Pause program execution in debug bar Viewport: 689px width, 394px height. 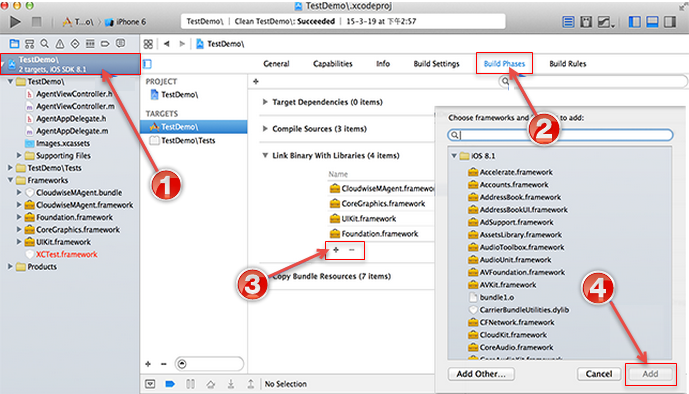(x=190, y=384)
